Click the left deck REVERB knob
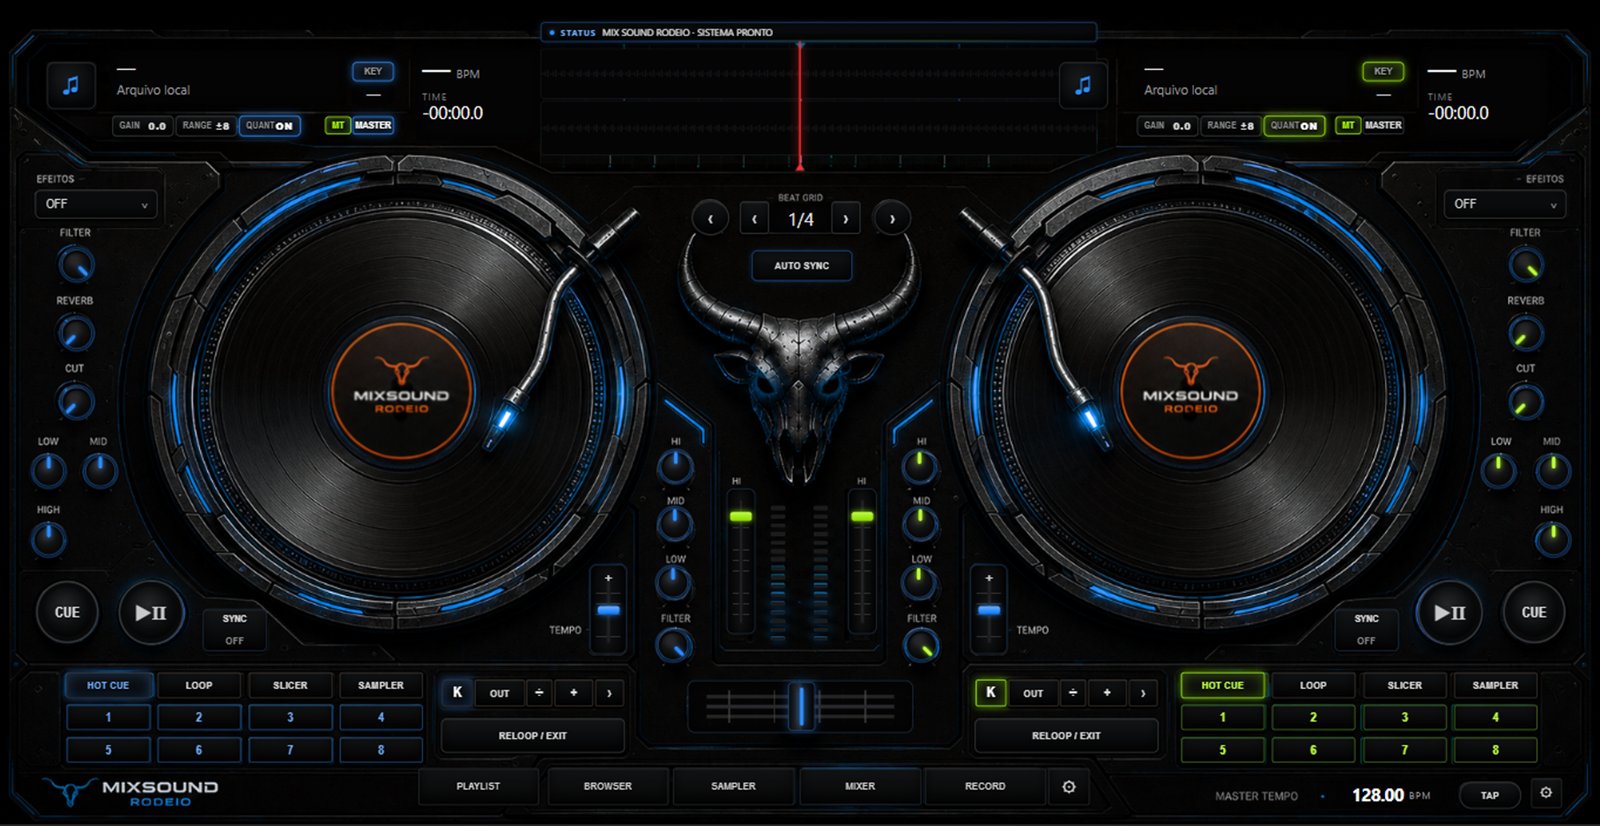Image resolution: width=1600 pixels, height=826 pixels. pos(75,333)
